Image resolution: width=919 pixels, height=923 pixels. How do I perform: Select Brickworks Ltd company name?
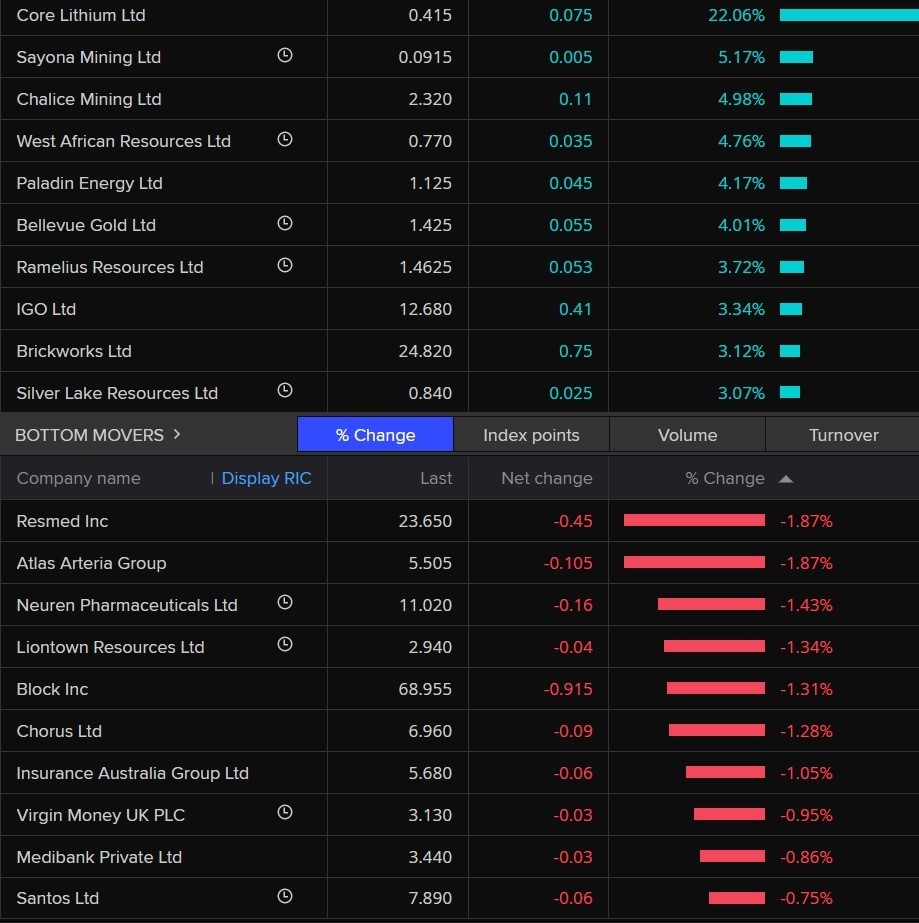(74, 351)
